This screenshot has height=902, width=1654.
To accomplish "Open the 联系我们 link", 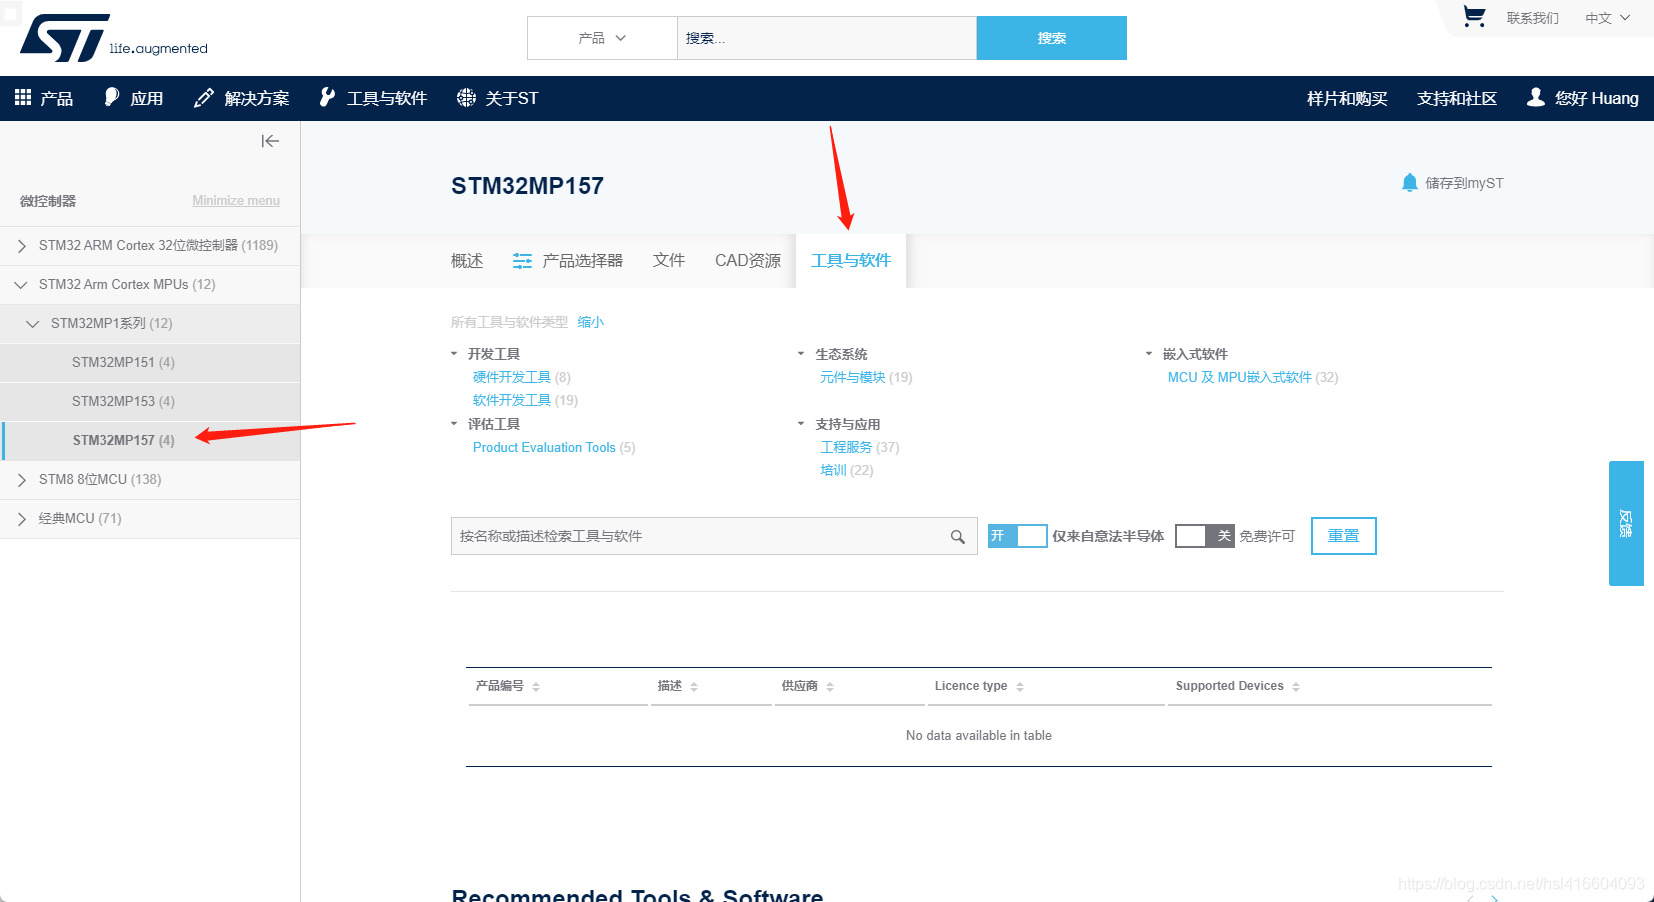I will pos(1533,18).
